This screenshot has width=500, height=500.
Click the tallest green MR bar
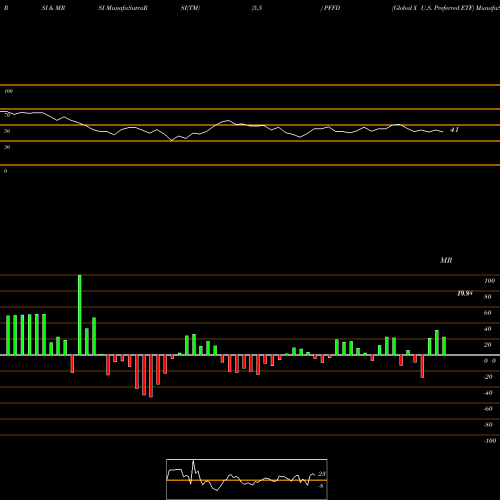tap(80, 315)
